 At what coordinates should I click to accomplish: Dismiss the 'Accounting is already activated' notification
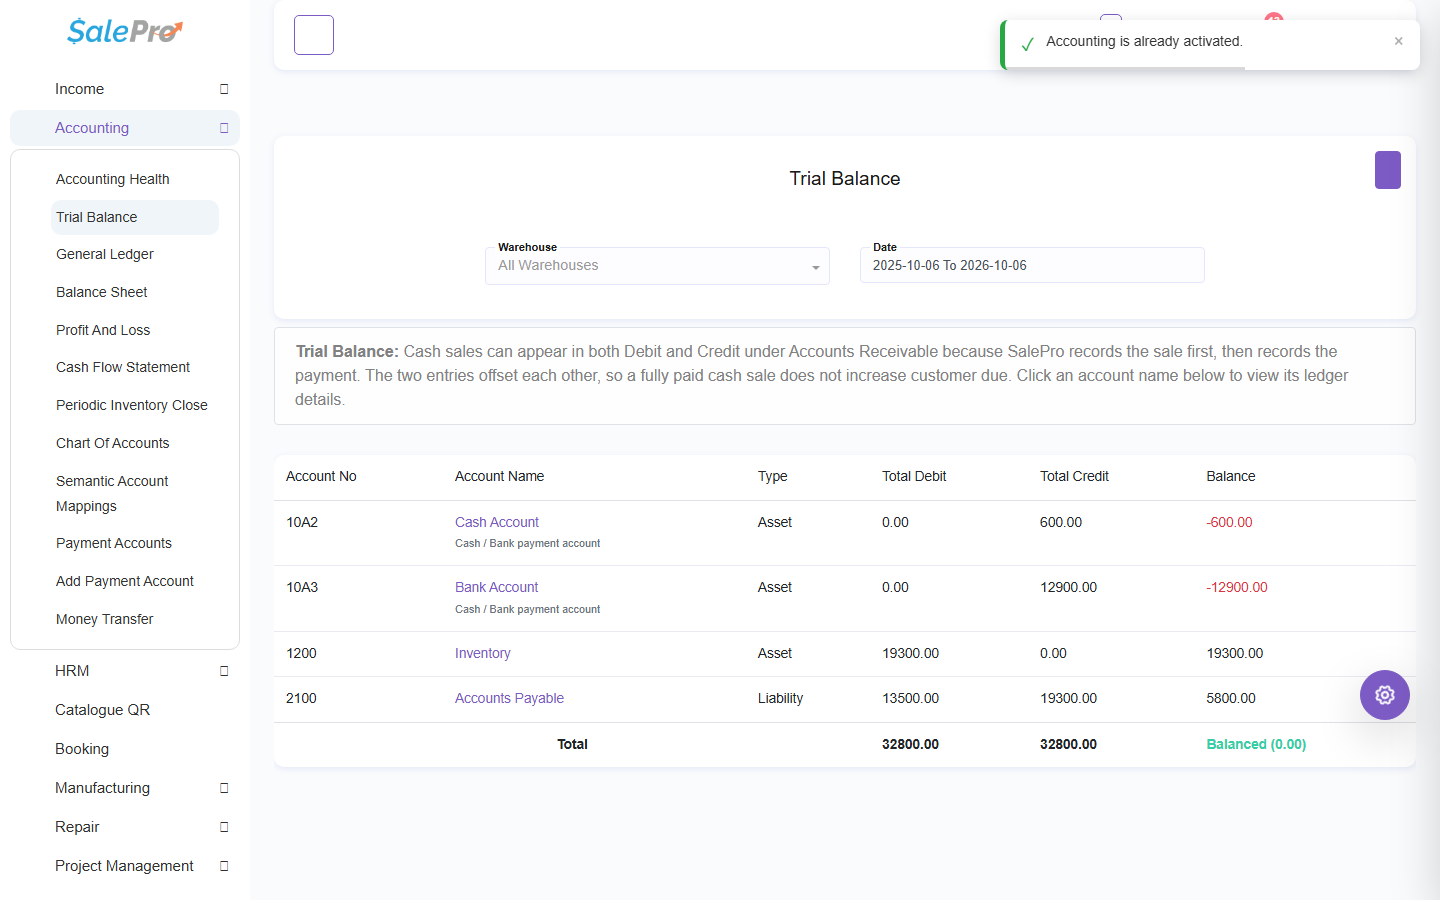coord(1399,41)
